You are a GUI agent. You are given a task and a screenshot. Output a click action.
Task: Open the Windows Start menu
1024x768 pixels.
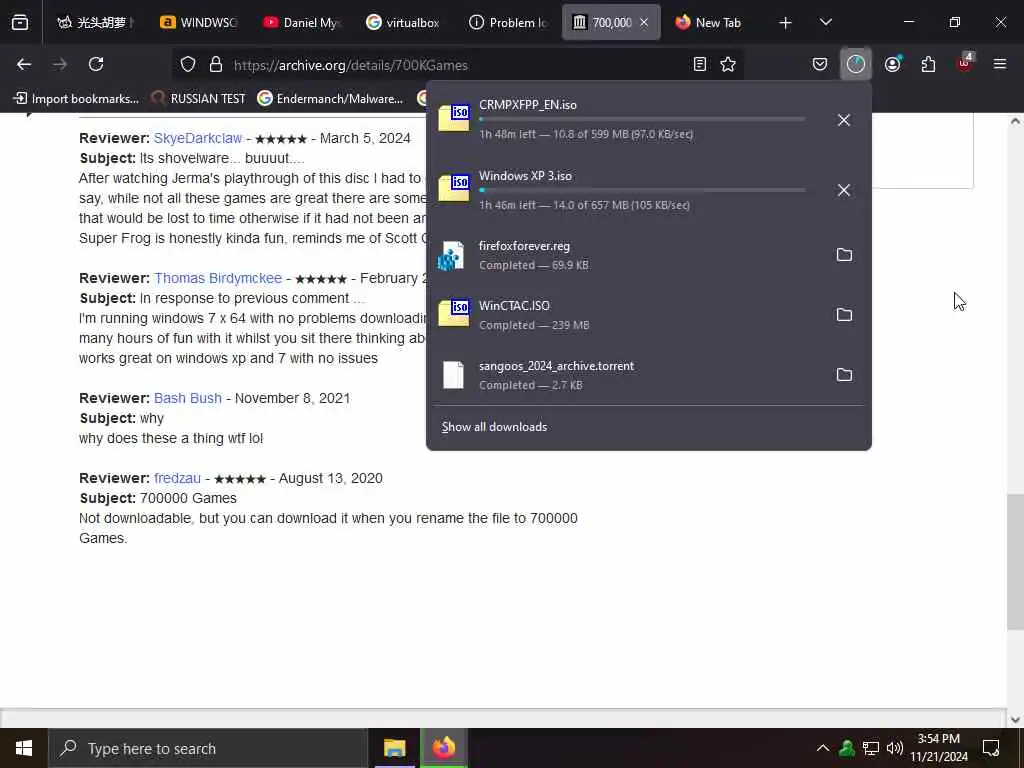click(x=24, y=748)
